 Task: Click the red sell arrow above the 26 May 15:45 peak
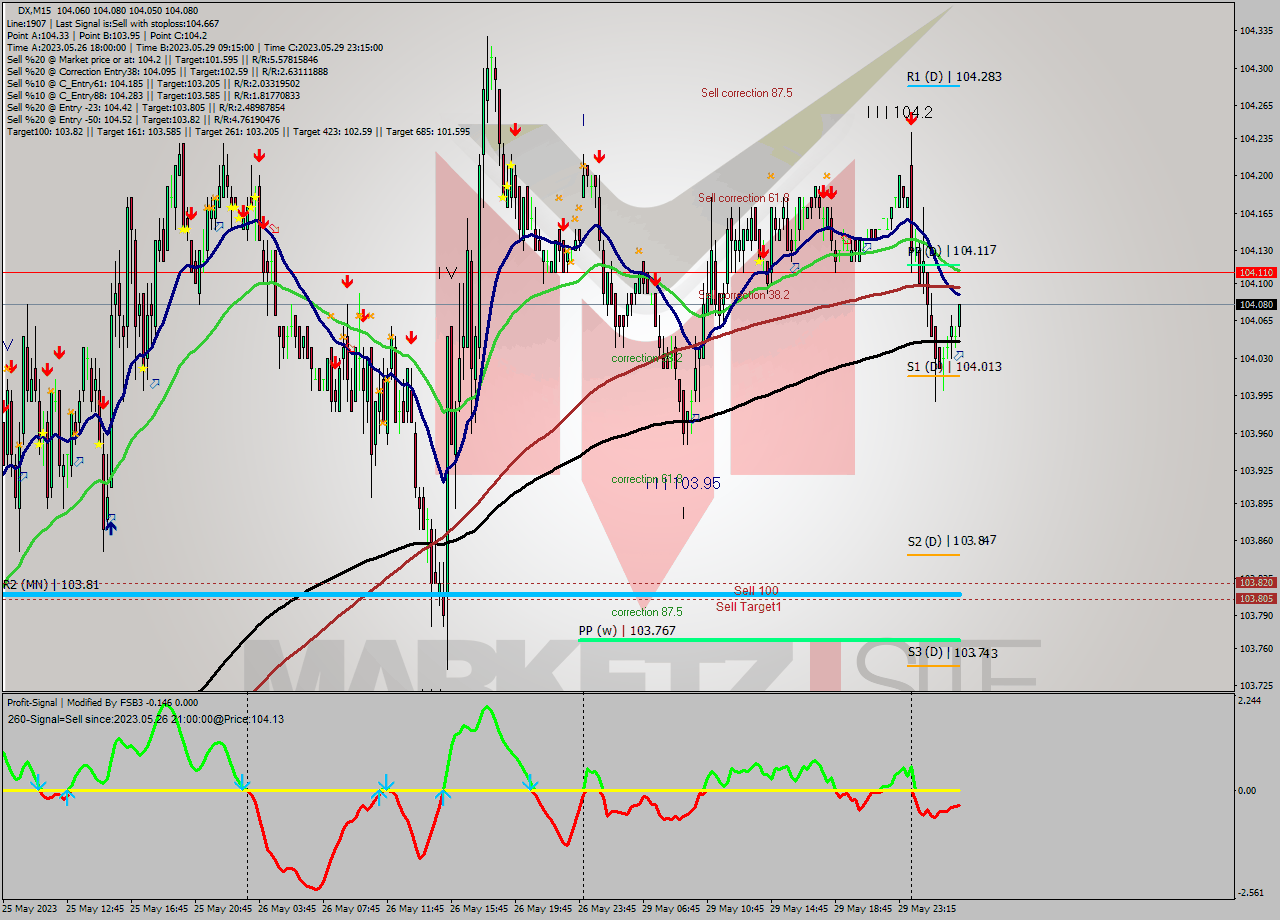pos(514,130)
